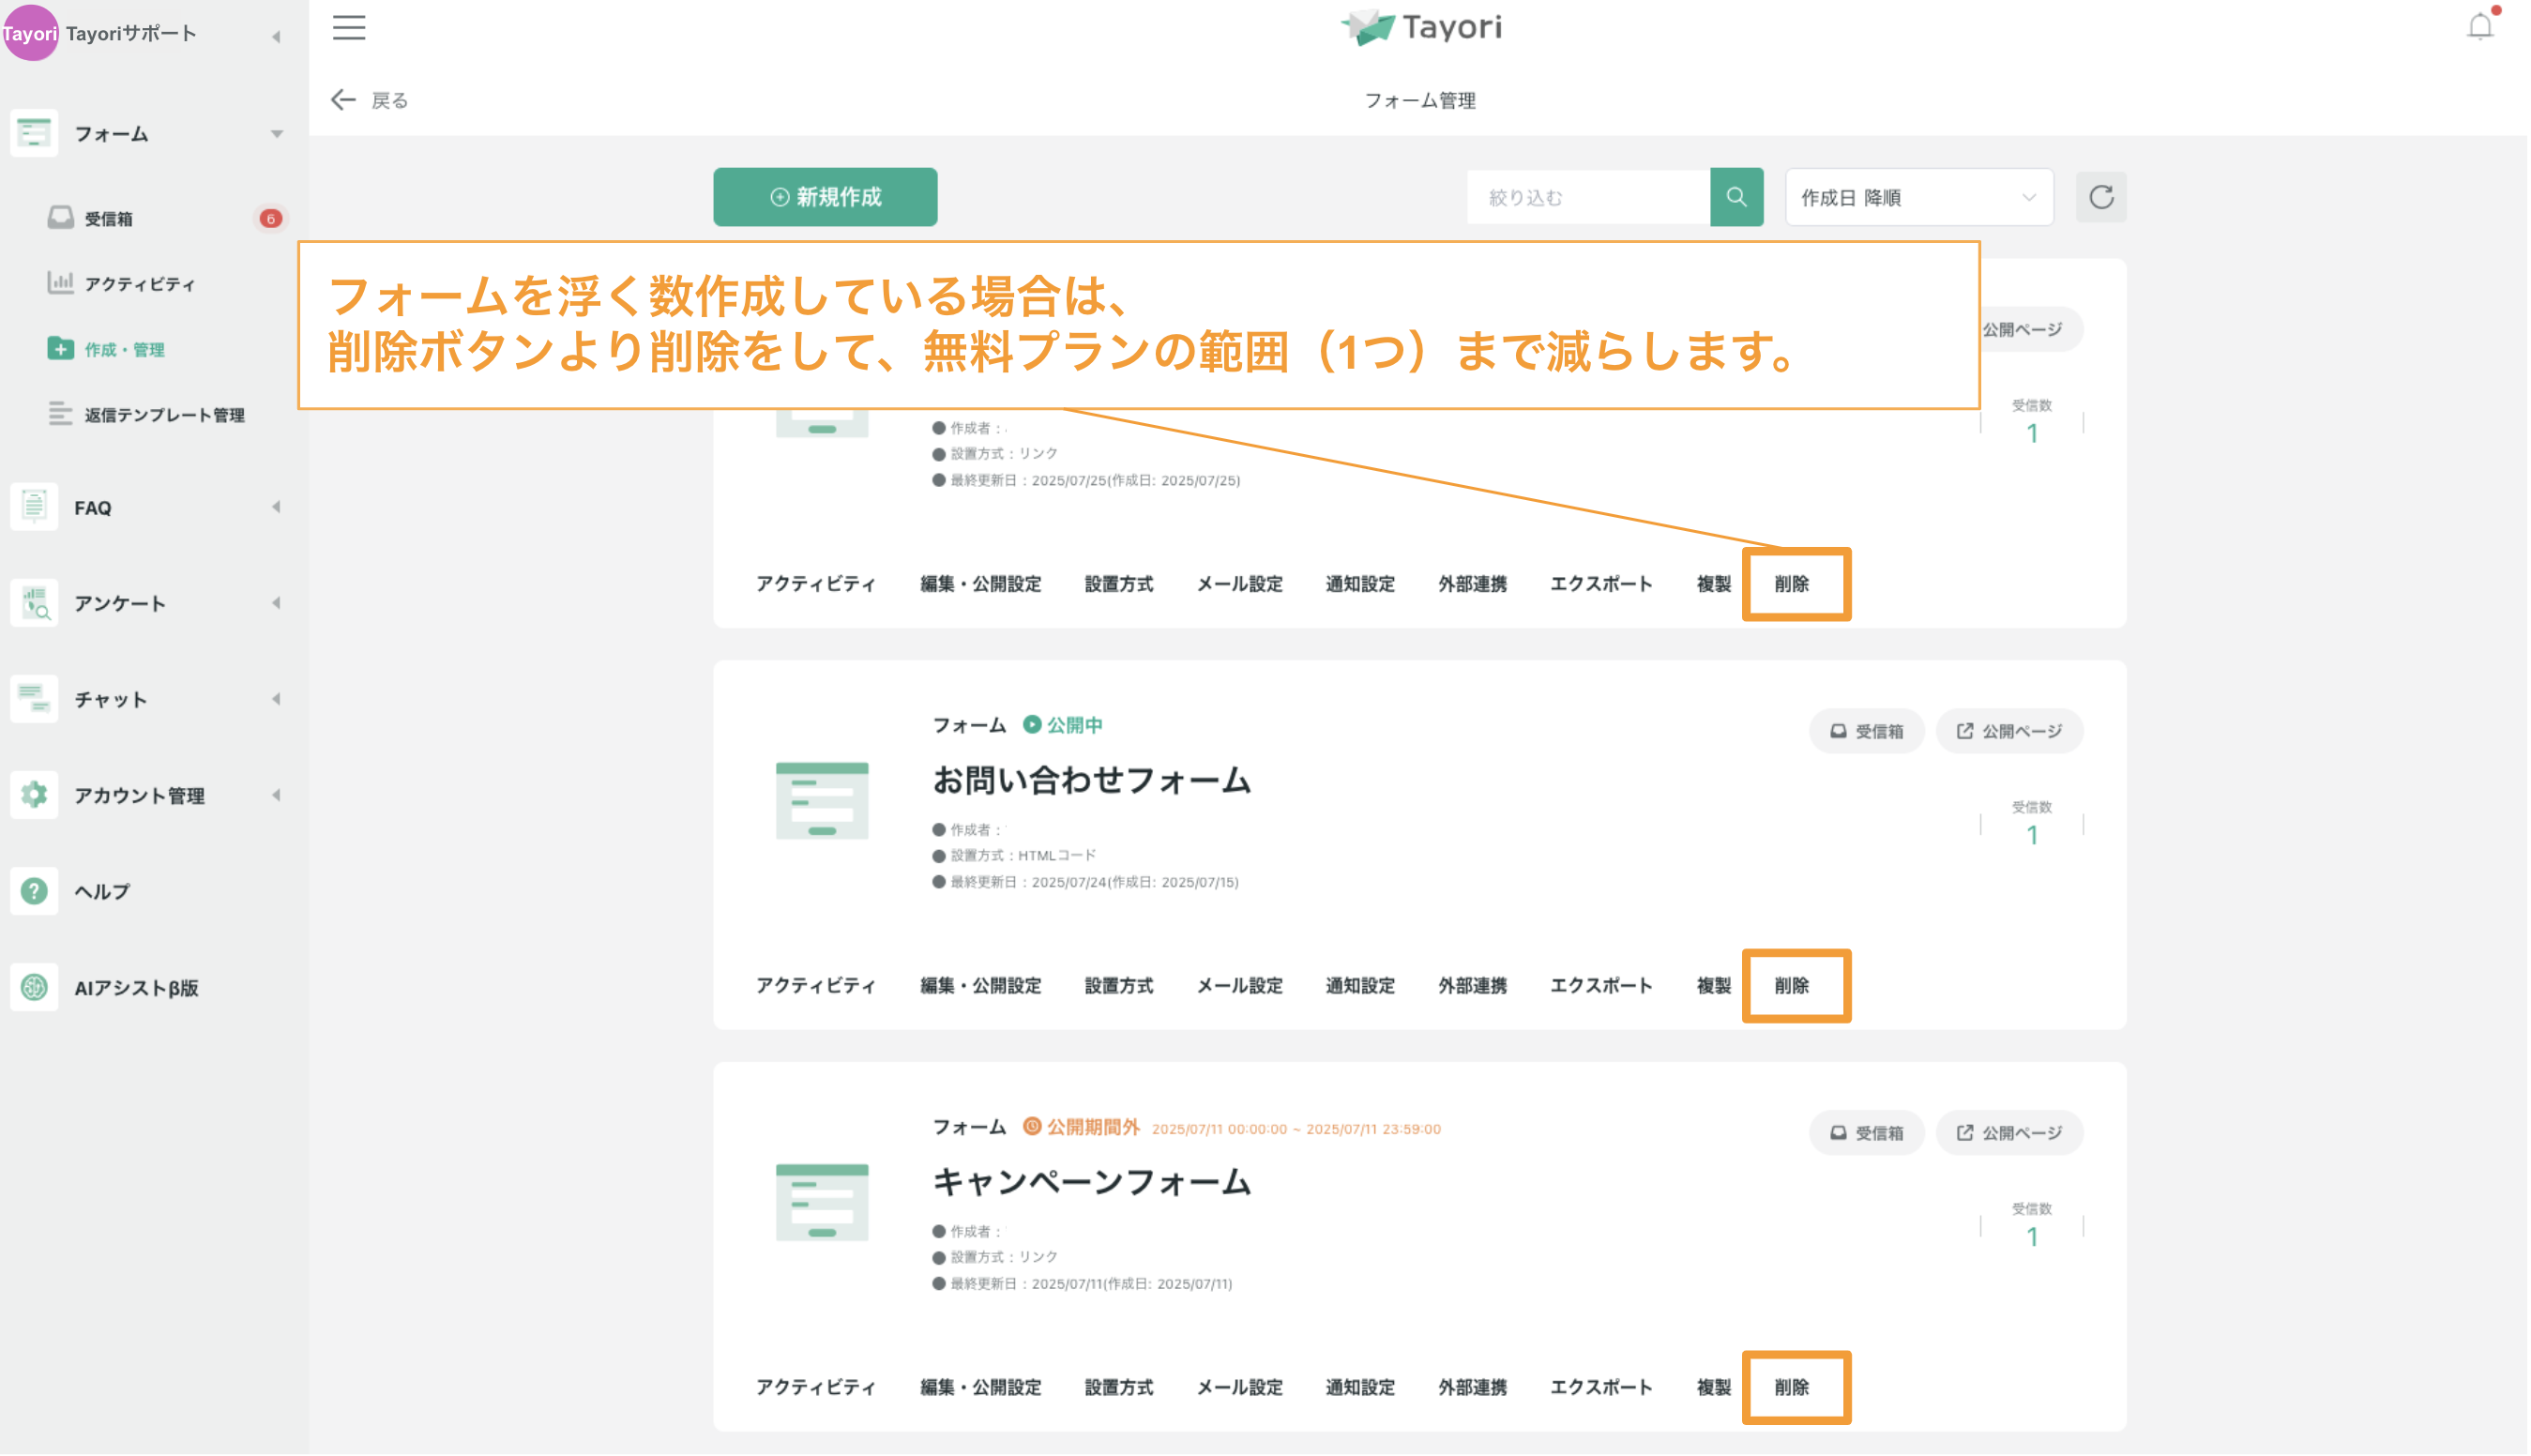Open the notification bell
Image resolution: width=2531 pixels, height=1456 pixels.
pyautogui.click(x=2481, y=27)
